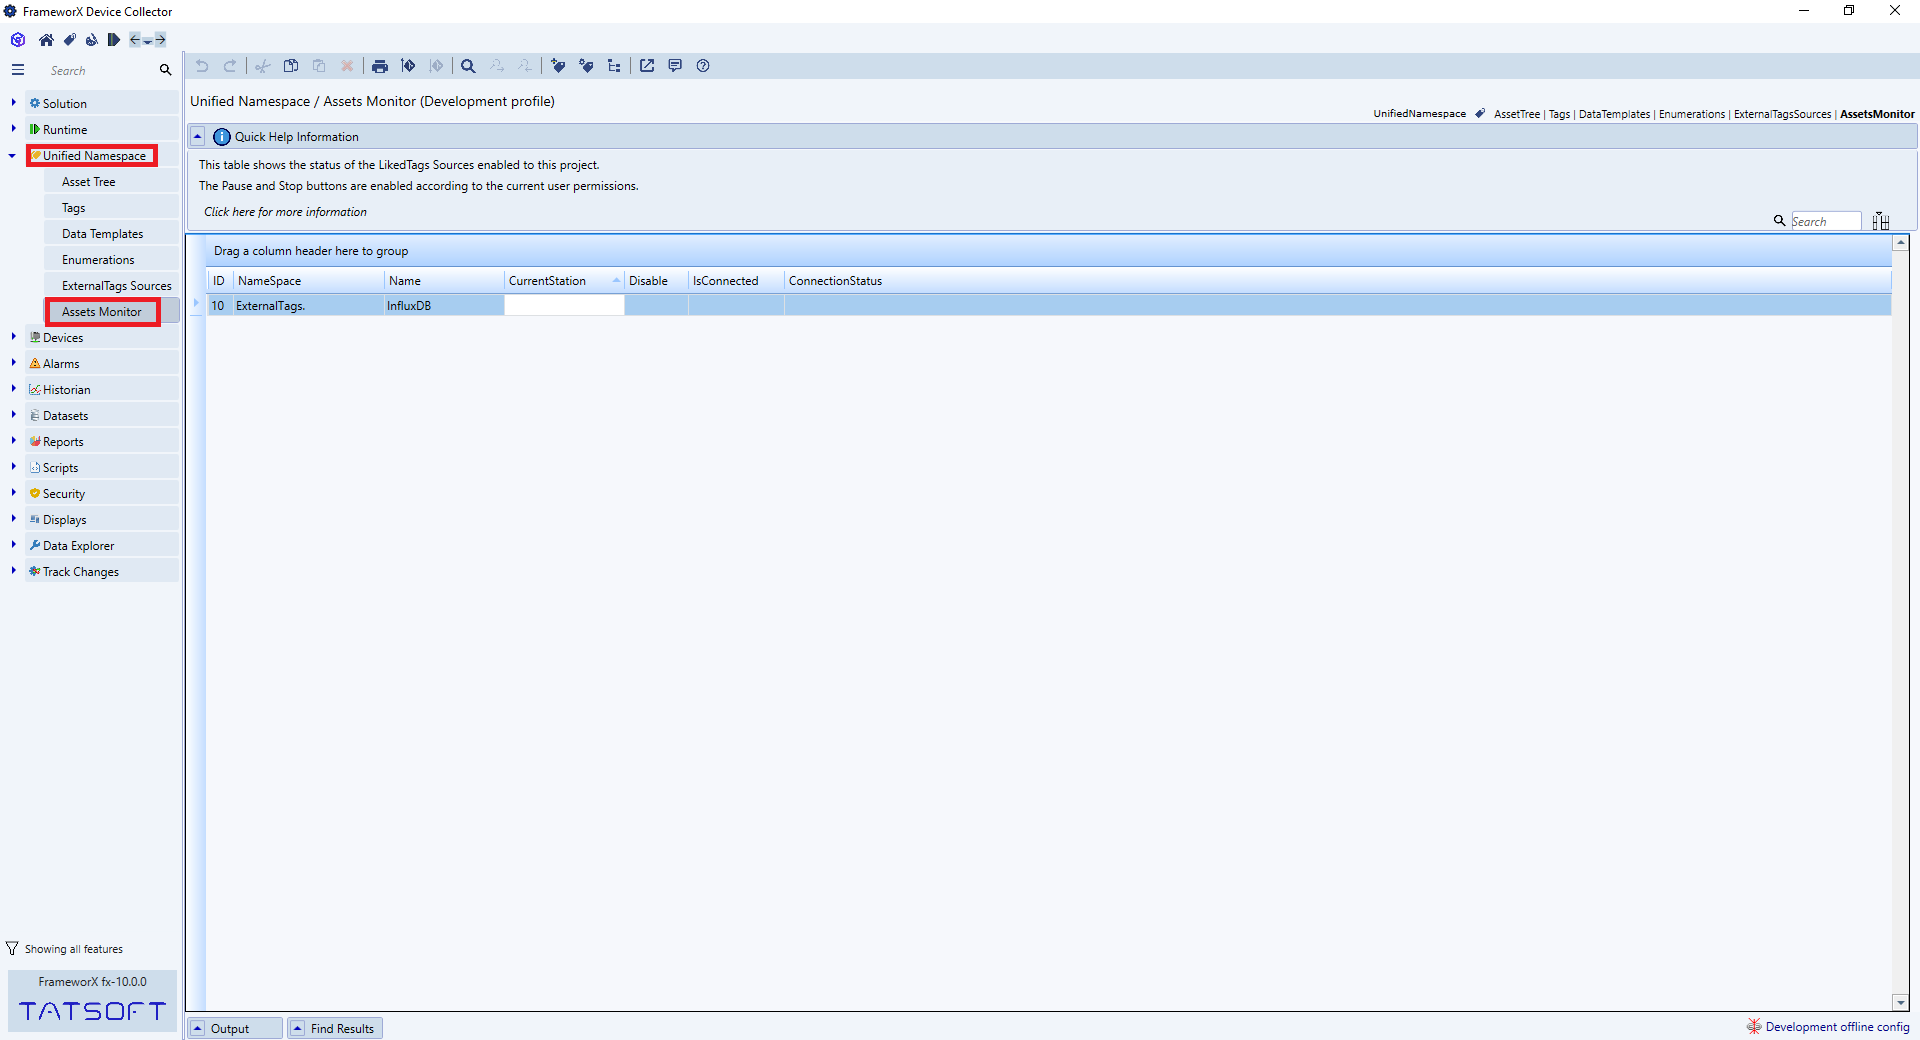This screenshot has height=1040, width=1920.
Task: Click the Home icon in top toolbar
Action: pos(46,40)
